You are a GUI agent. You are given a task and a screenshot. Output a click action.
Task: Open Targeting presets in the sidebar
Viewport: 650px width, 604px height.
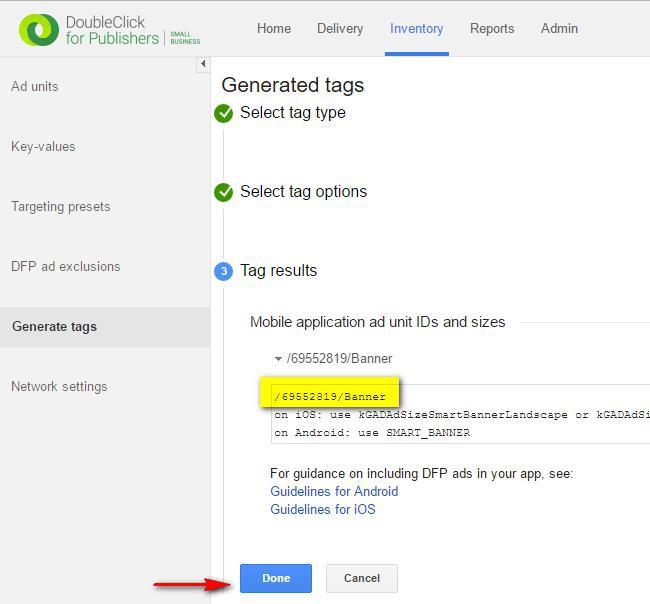(x=61, y=206)
